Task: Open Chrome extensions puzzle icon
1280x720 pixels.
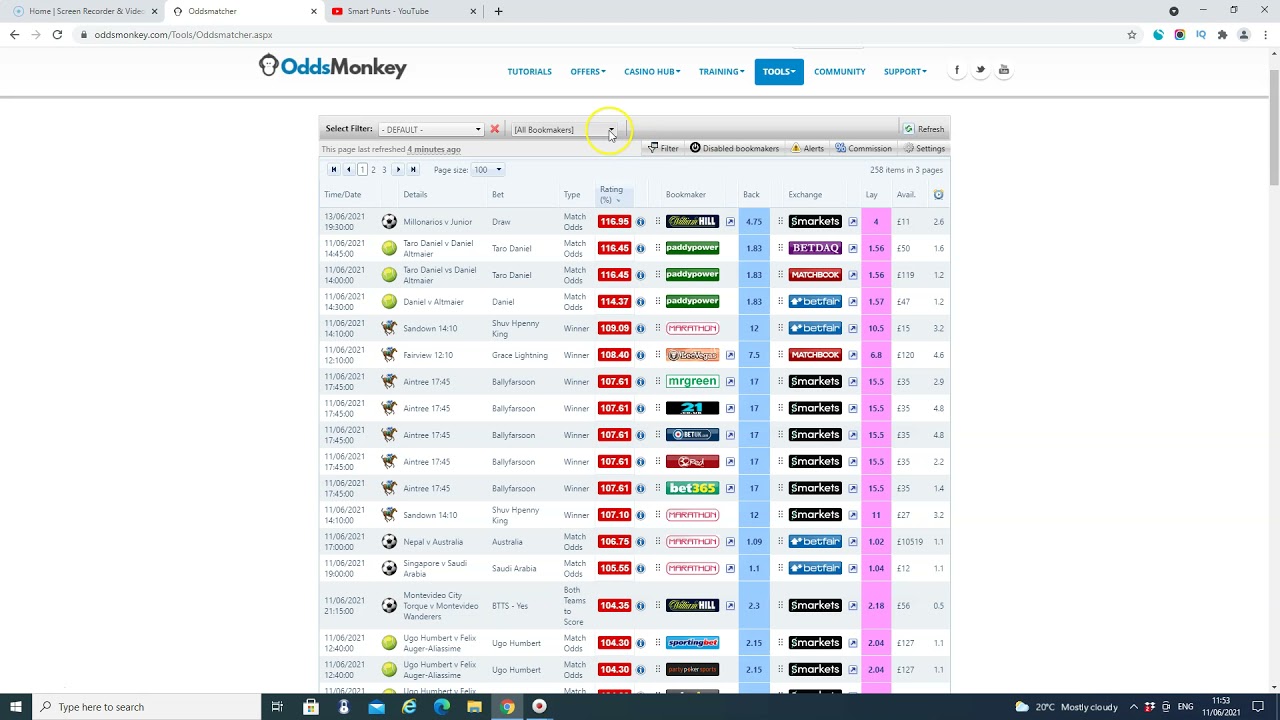Action: pyautogui.click(x=1222, y=35)
